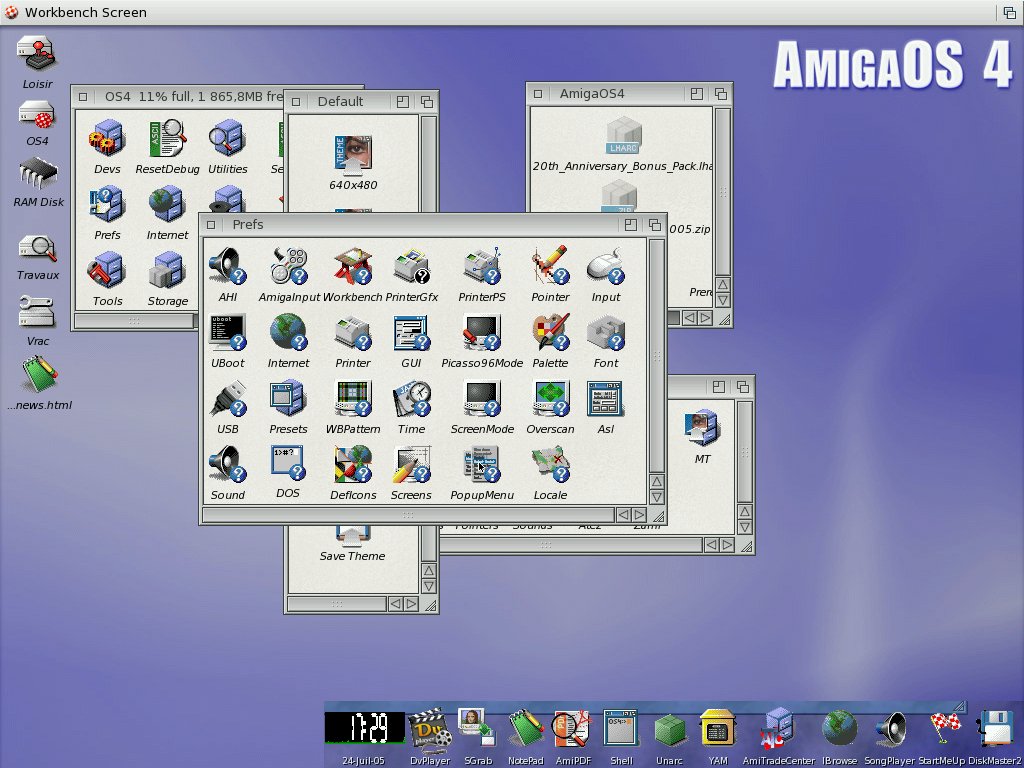Click scroll down arrow in Prefs window
This screenshot has height=768, width=1024.
click(658, 497)
